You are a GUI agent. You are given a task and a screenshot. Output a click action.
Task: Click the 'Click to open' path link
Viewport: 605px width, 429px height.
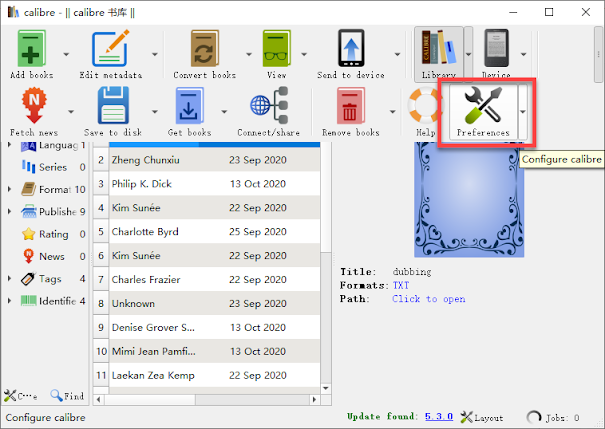pos(429,299)
